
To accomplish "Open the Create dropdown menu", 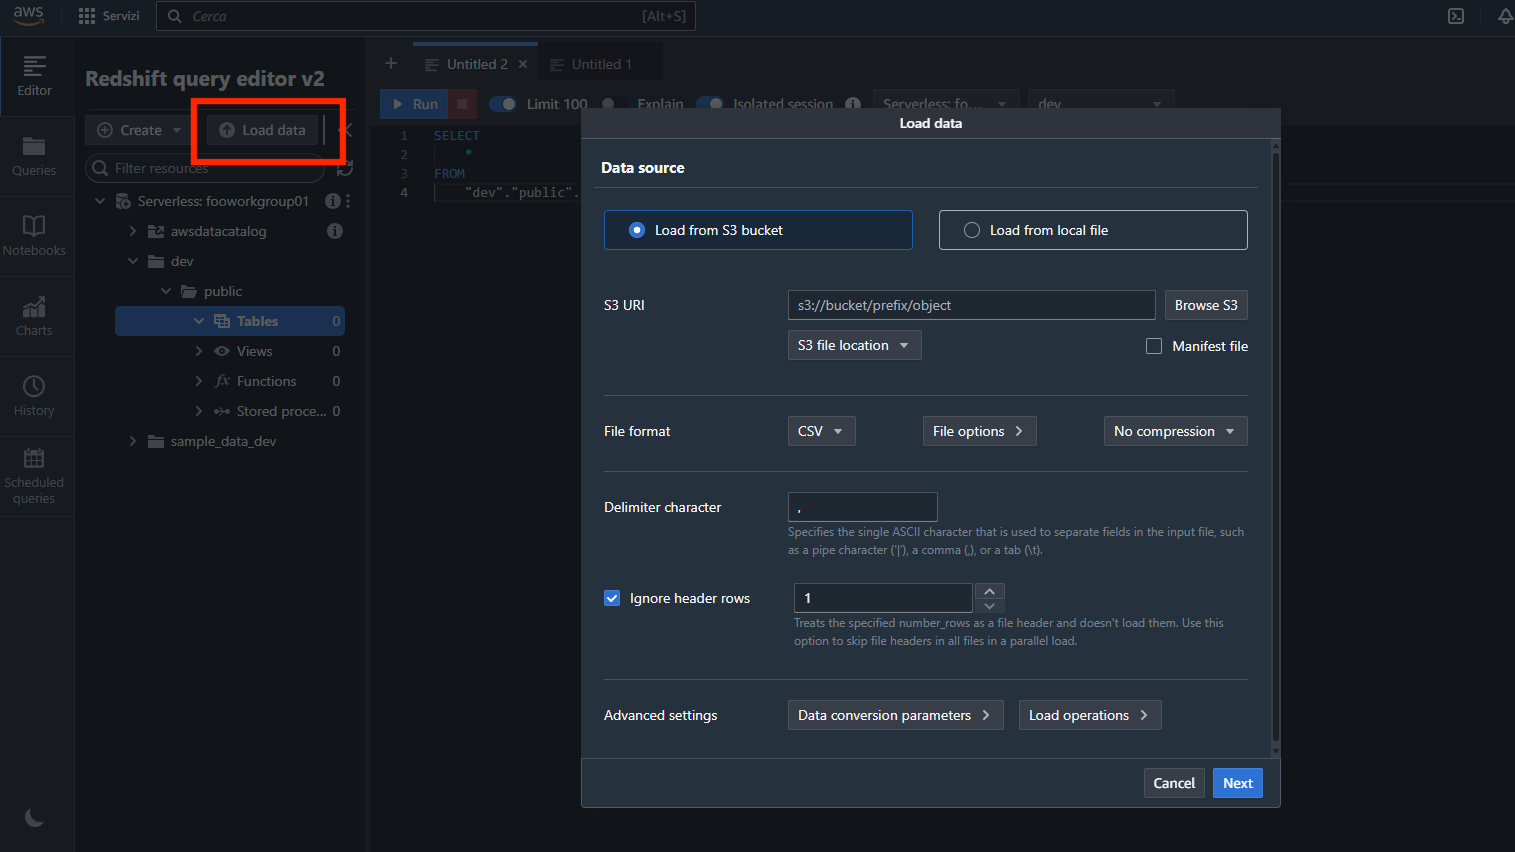I will tap(140, 130).
